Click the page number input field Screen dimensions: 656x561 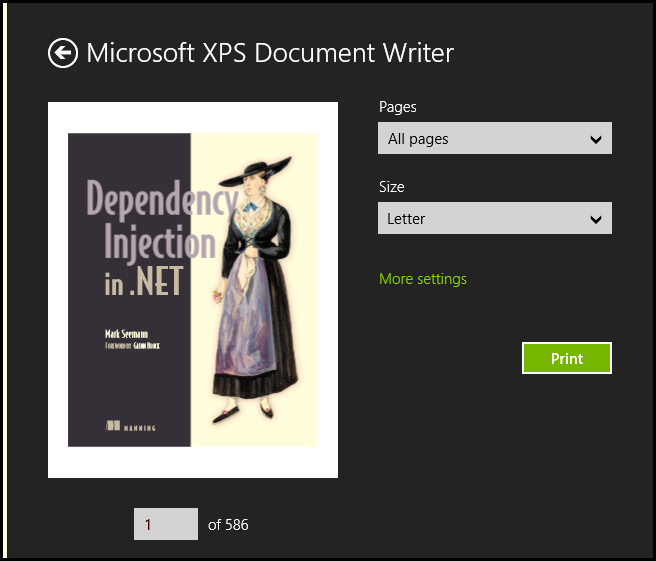tap(166, 524)
